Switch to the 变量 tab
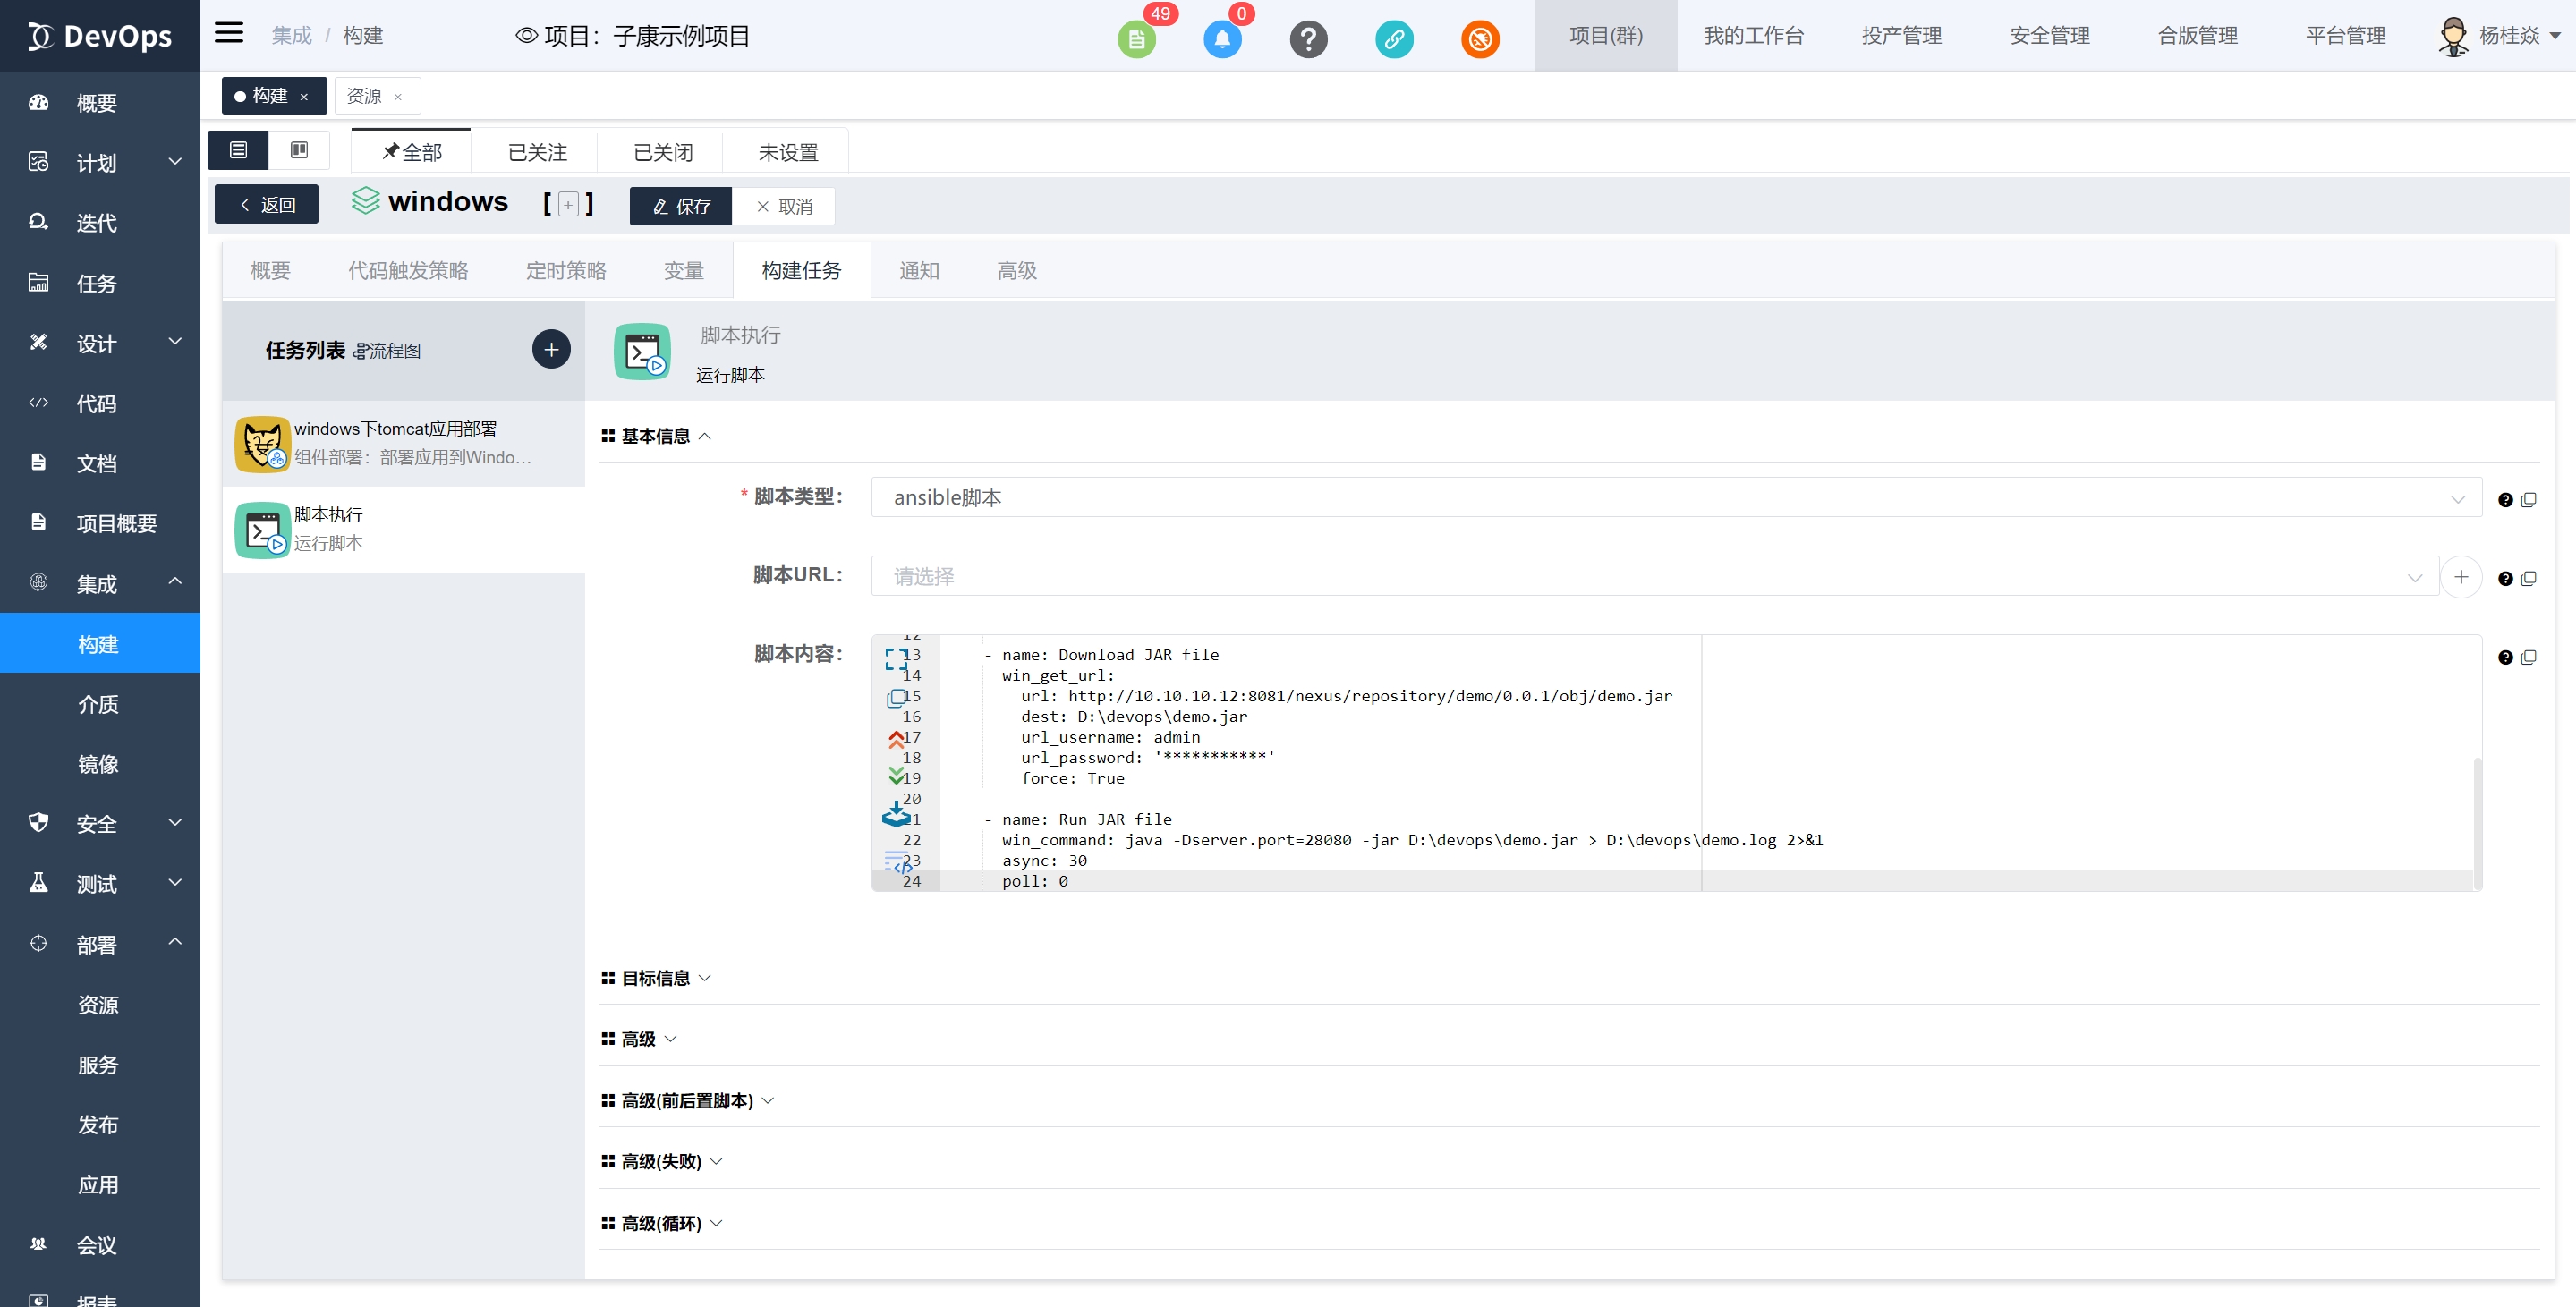The image size is (2576, 1307). point(683,271)
